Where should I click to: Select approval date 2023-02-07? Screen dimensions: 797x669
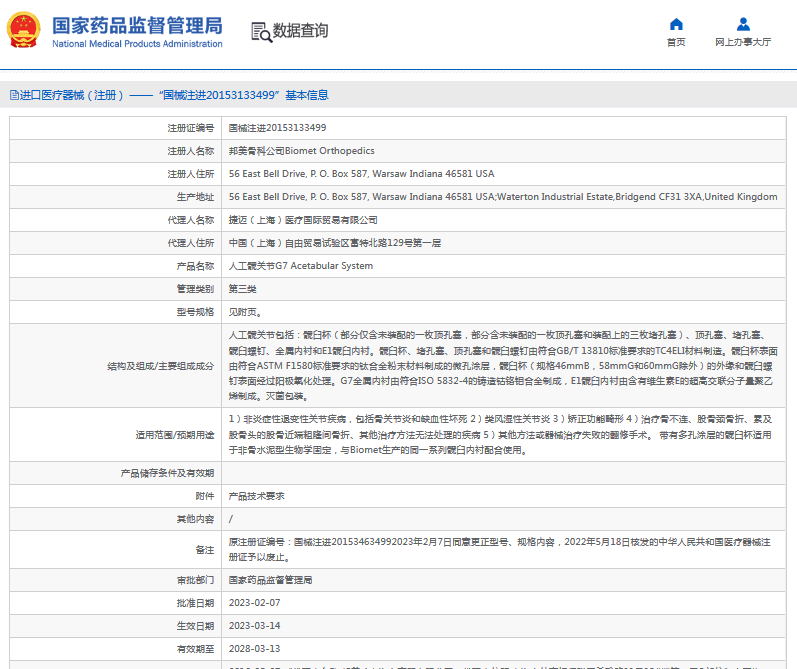tap(255, 603)
